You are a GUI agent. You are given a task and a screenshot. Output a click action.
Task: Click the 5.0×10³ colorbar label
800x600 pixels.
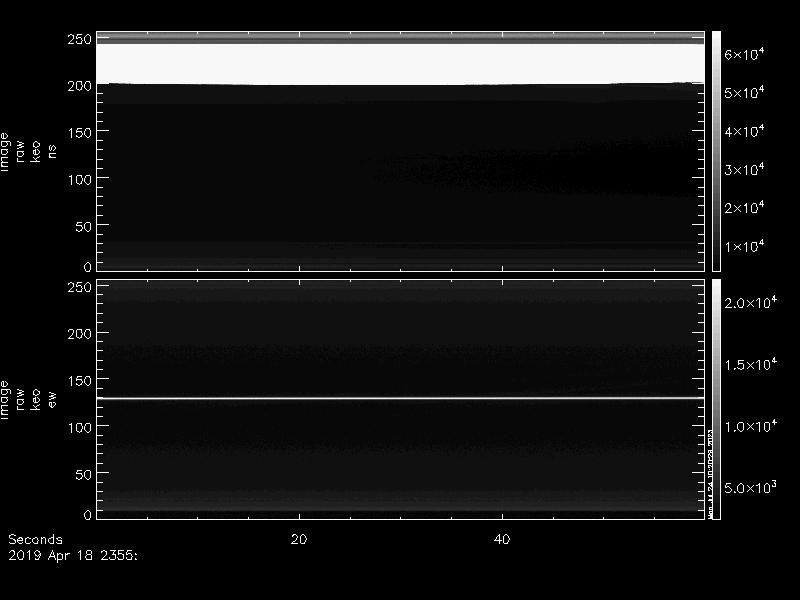pyautogui.click(x=751, y=488)
